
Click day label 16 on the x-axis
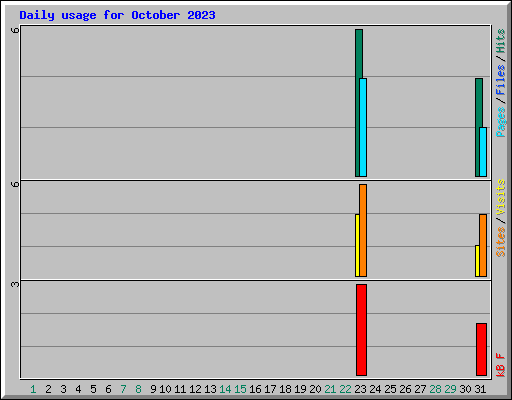[x=255, y=389]
